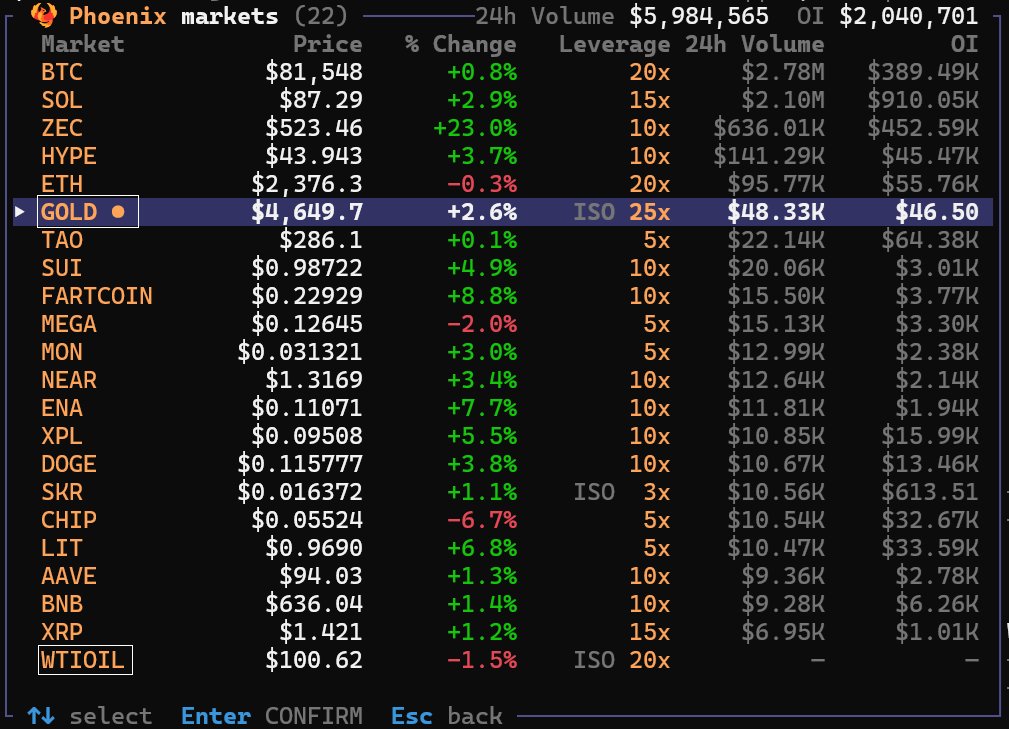Click SKR open interest $613.51
The height and width of the screenshot is (729, 1009).
(x=930, y=492)
